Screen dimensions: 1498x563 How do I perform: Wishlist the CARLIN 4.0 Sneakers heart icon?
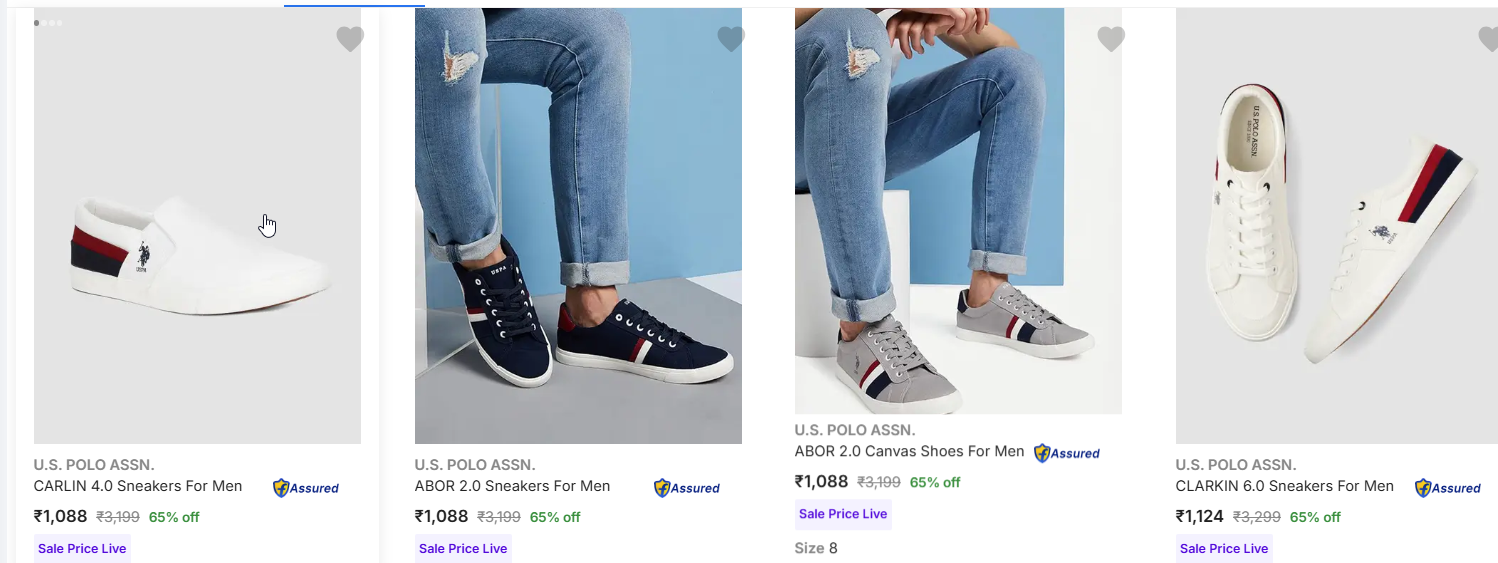pyautogui.click(x=349, y=40)
